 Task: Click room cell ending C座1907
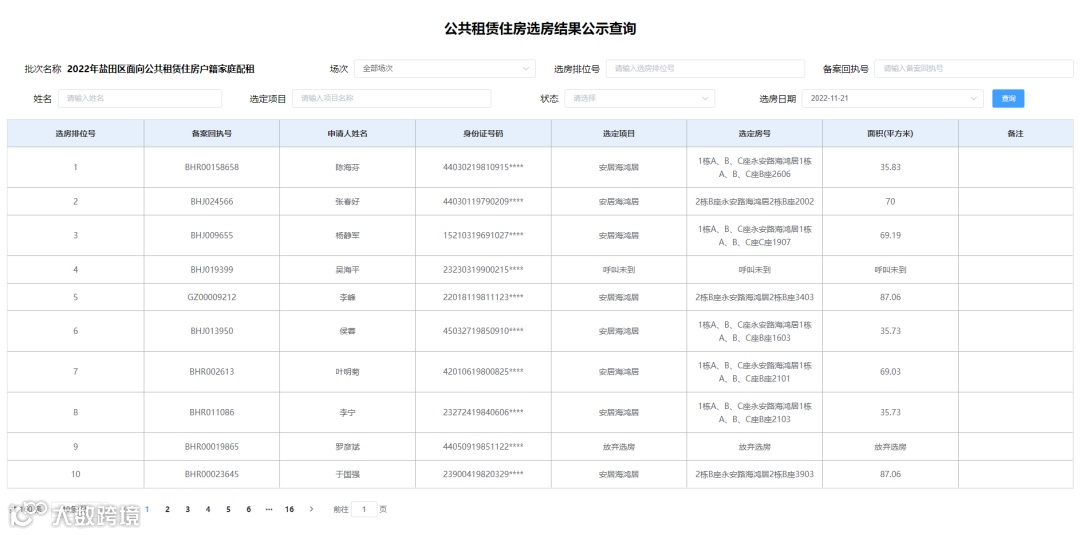pyautogui.click(x=754, y=235)
